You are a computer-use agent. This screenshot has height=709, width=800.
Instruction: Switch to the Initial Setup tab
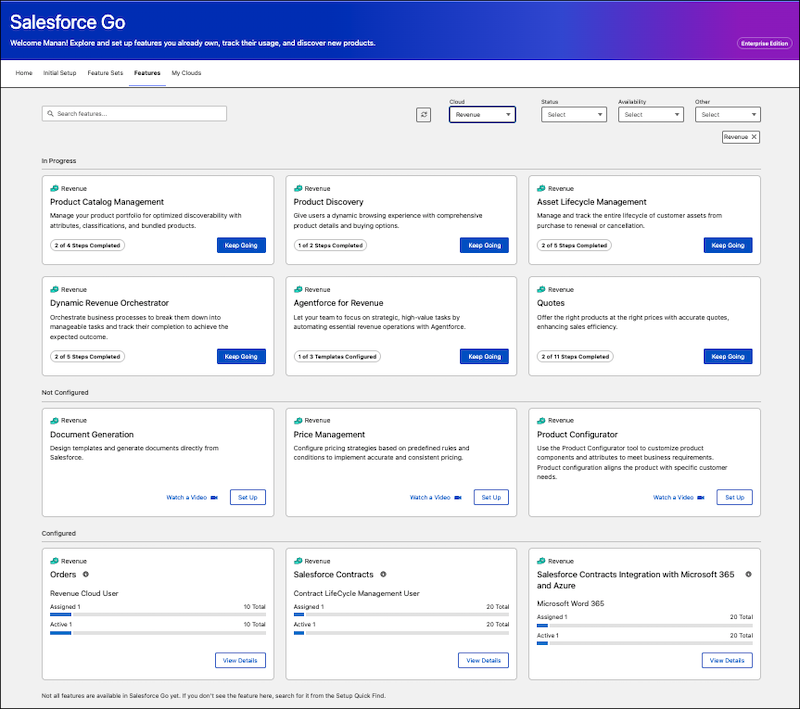(x=60, y=73)
